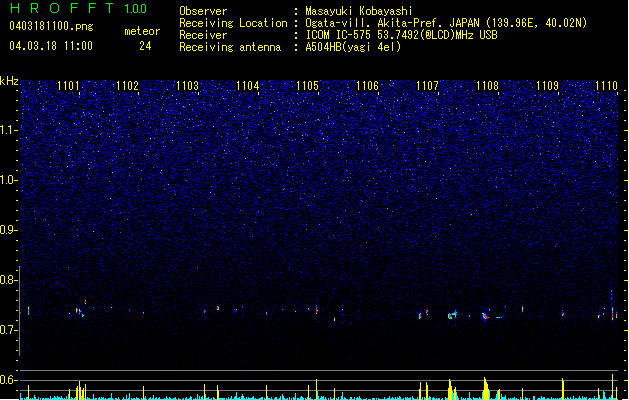The image size is (629, 400).
Task: Click the kHz axis unit label
Action: 9,81
